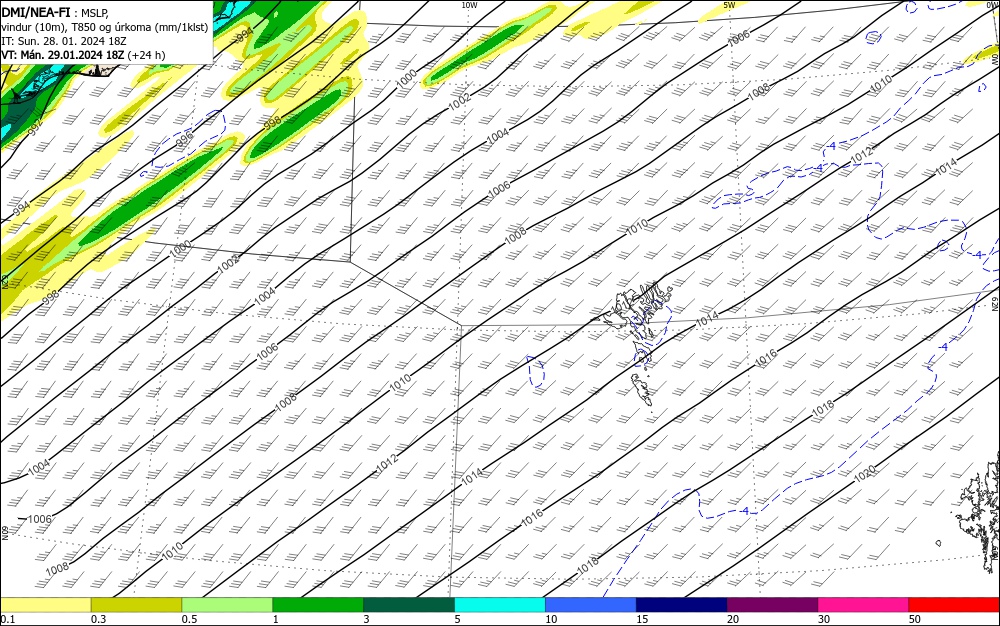Click the "IT: Sun. 28. 01. 2024 18Z" line

pyautogui.click(x=64, y=41)
